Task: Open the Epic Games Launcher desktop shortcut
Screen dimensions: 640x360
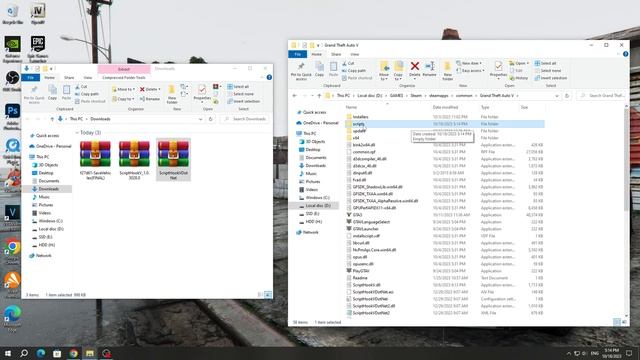Action: tap(38, 49)
